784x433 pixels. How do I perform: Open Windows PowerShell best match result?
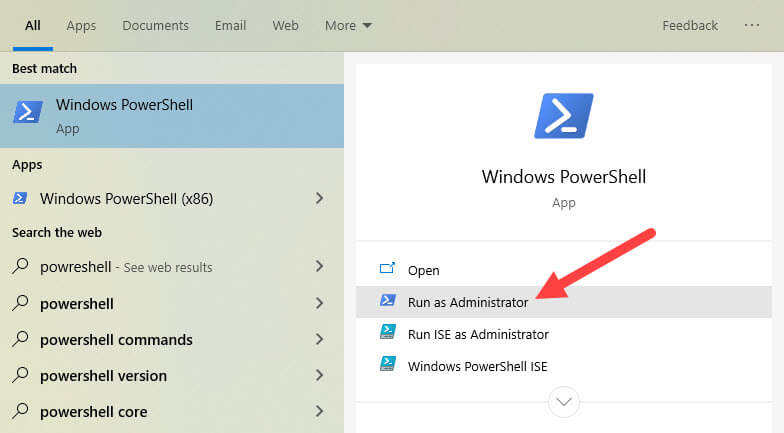point(172,116)
